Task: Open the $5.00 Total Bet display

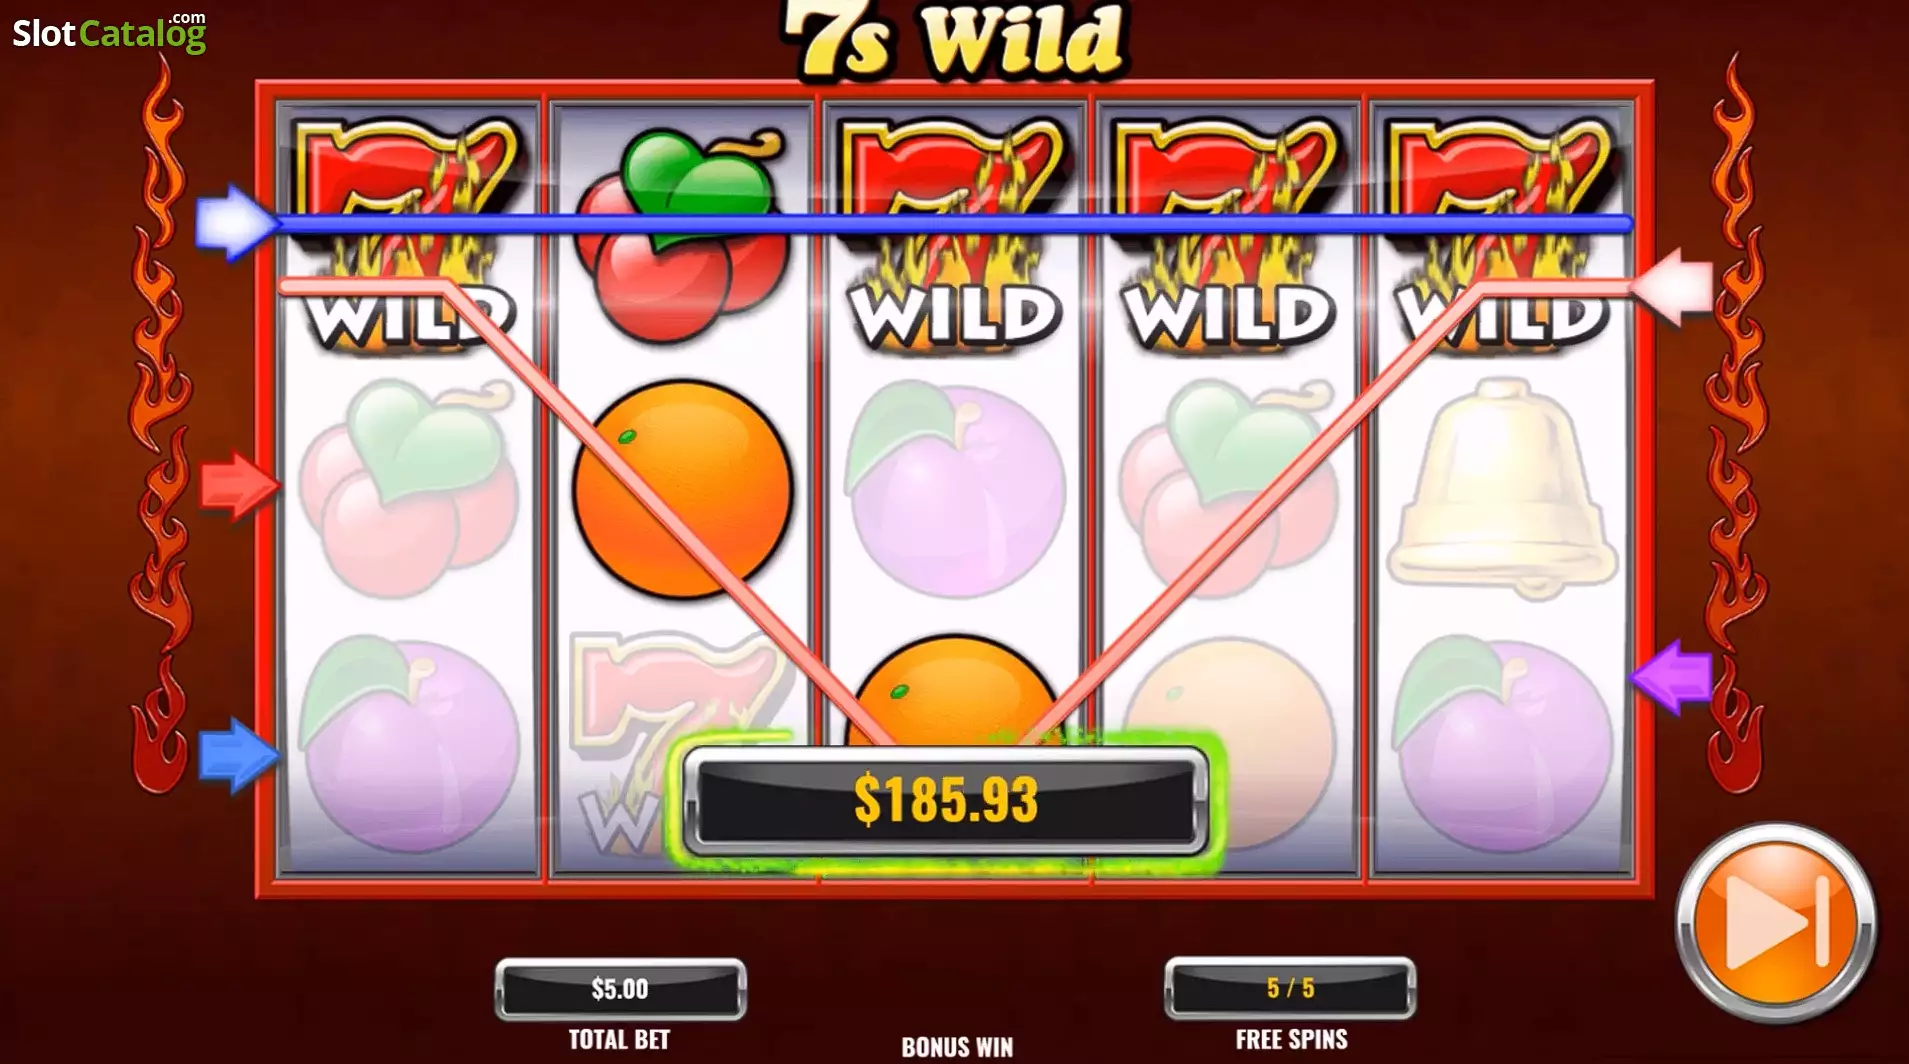Action: (x=620, y=989)
